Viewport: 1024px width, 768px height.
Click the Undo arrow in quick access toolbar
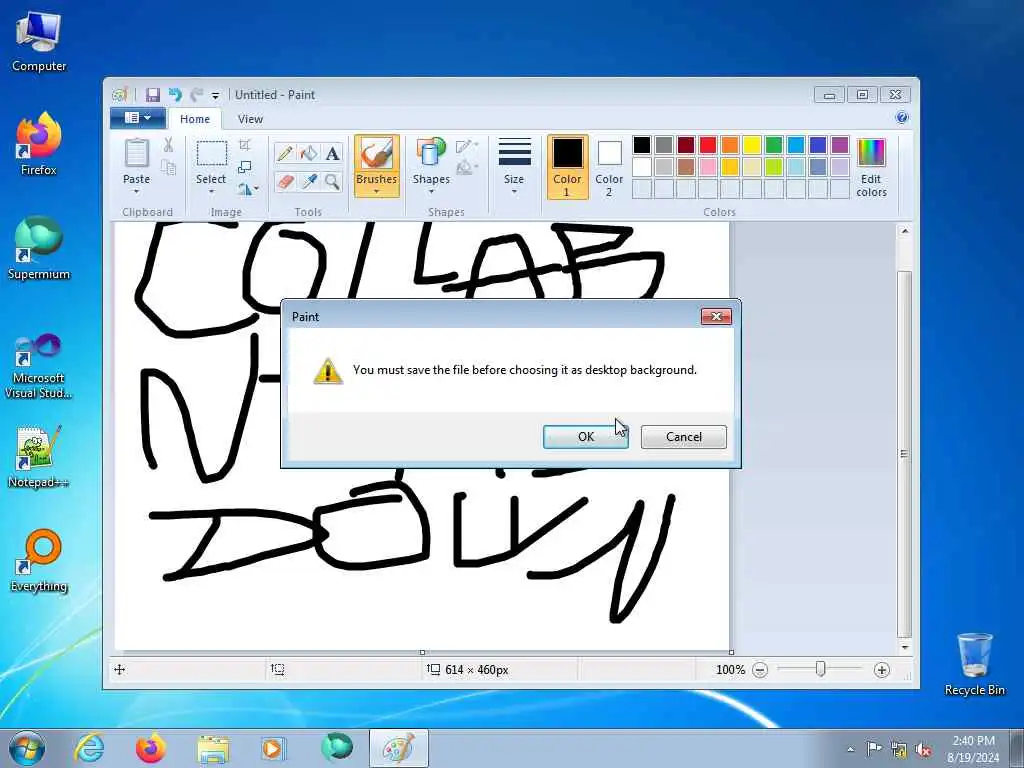click(175, 95)
